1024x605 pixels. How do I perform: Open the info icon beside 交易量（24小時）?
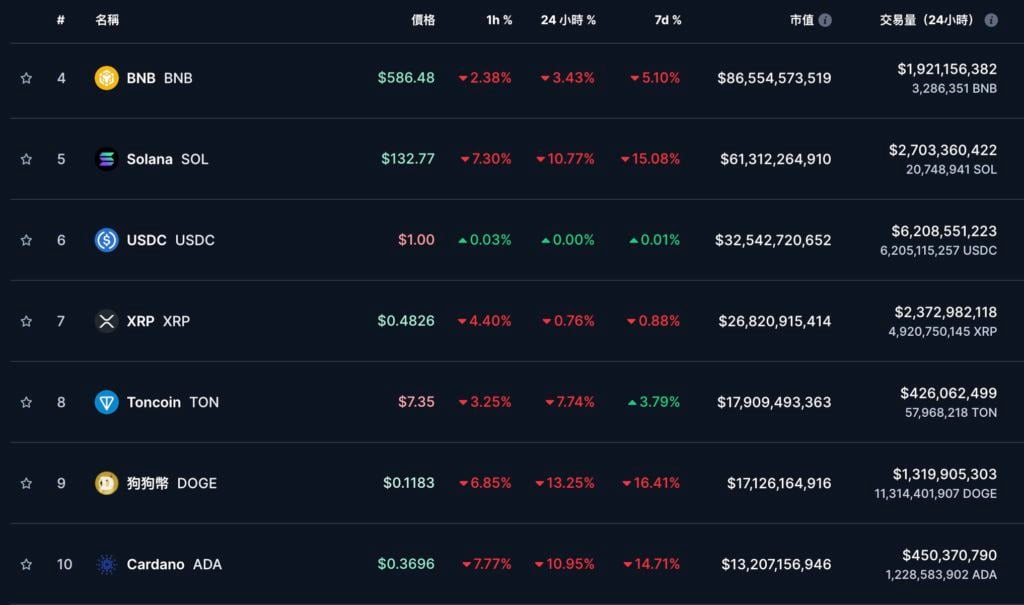coord(991,20)
